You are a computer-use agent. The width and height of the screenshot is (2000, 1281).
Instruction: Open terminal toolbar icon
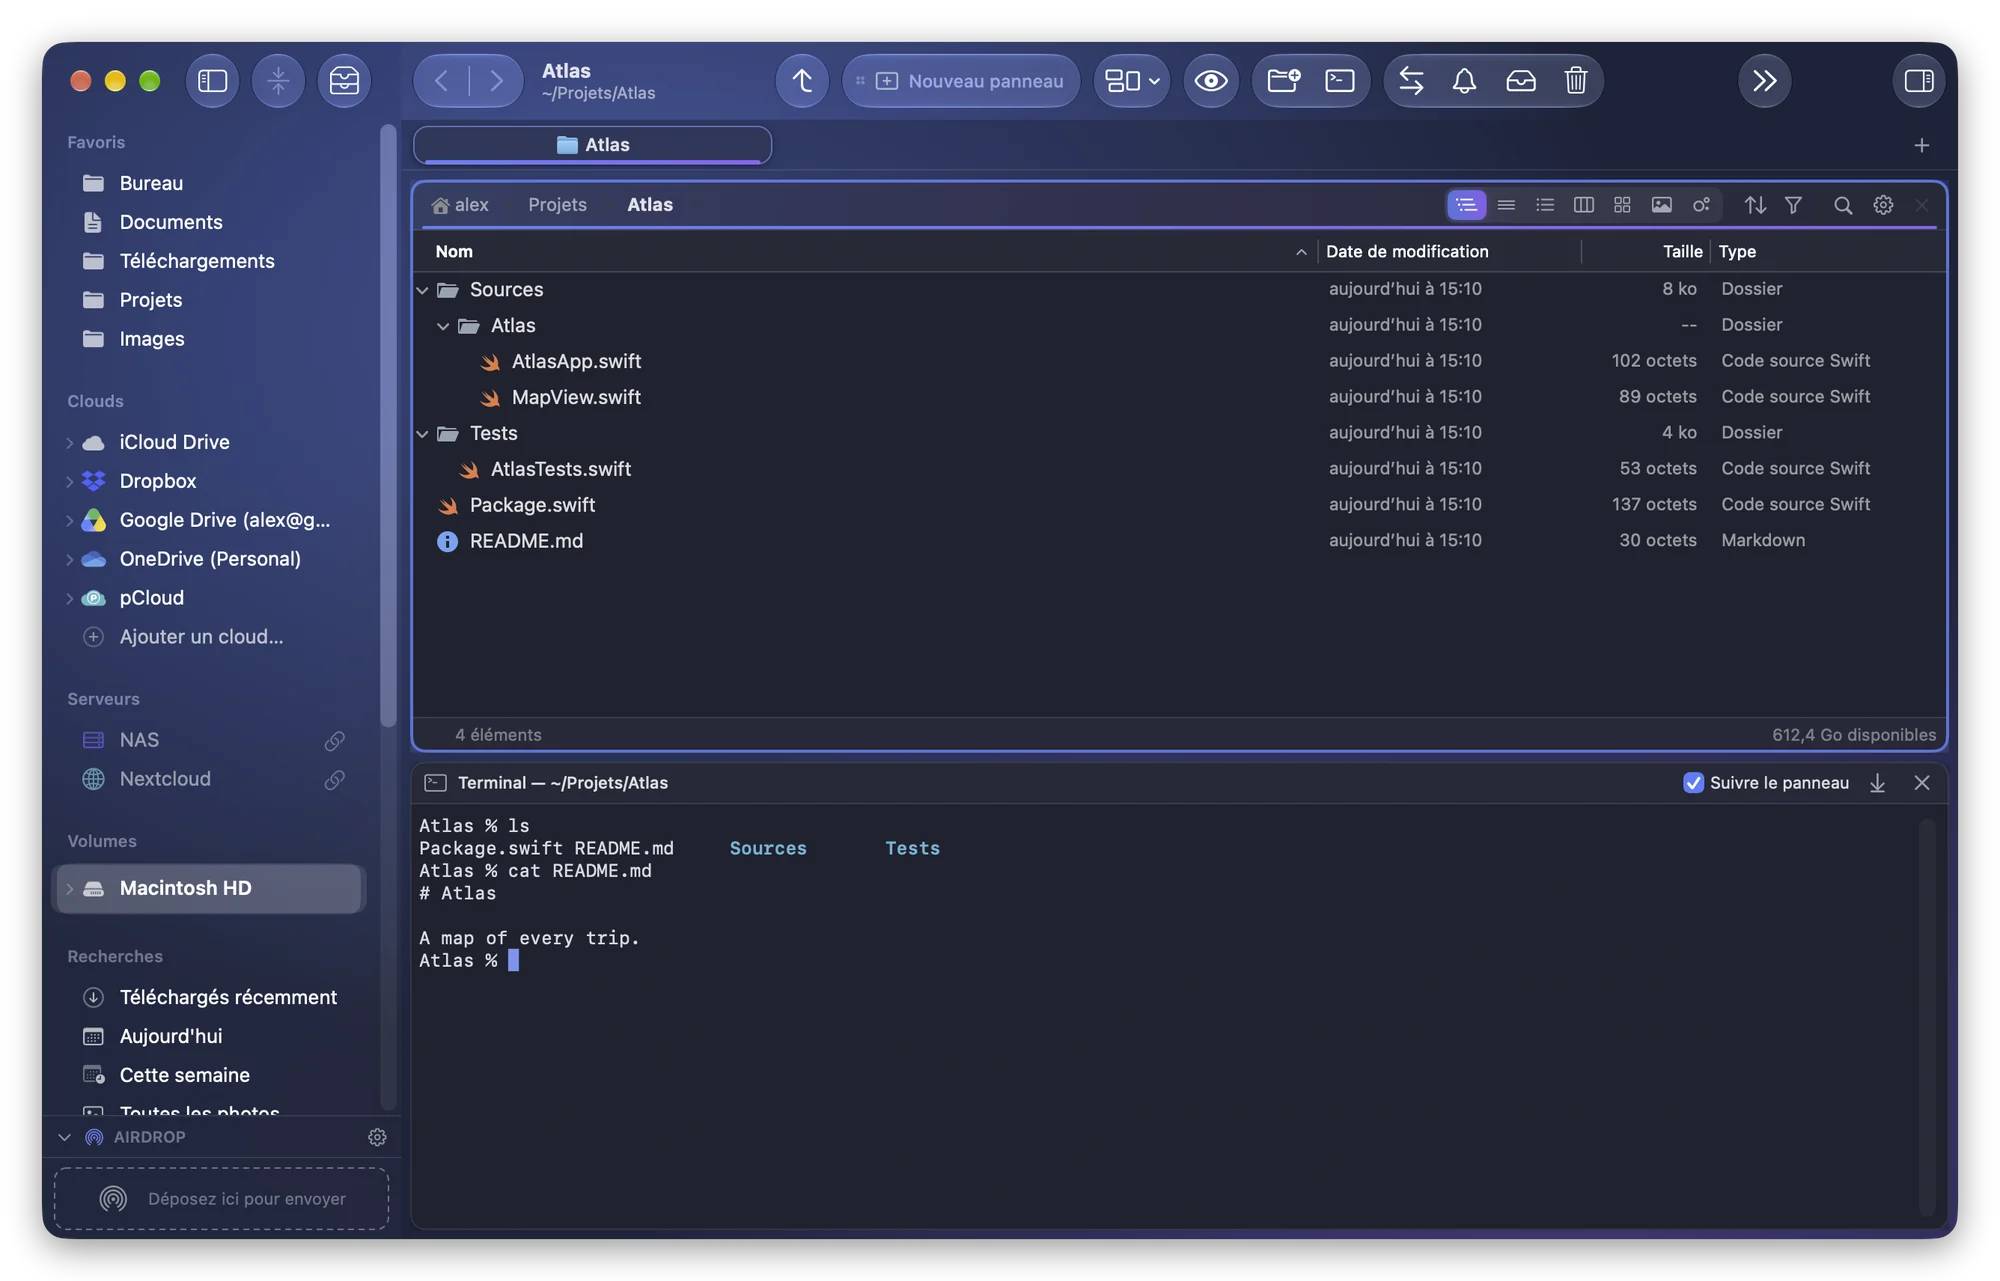1340,81
